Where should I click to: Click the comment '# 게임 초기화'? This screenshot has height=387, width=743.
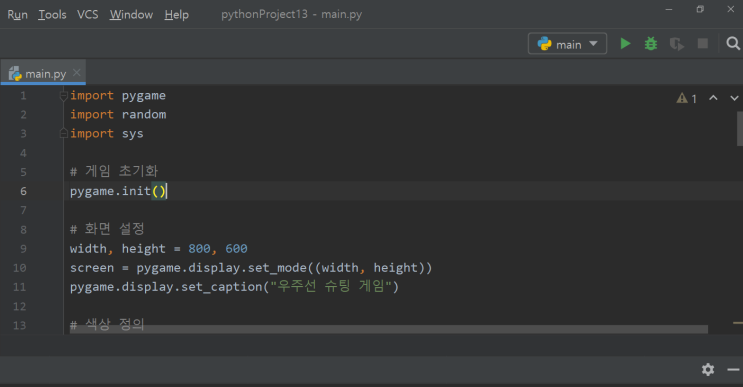(114, 171)
